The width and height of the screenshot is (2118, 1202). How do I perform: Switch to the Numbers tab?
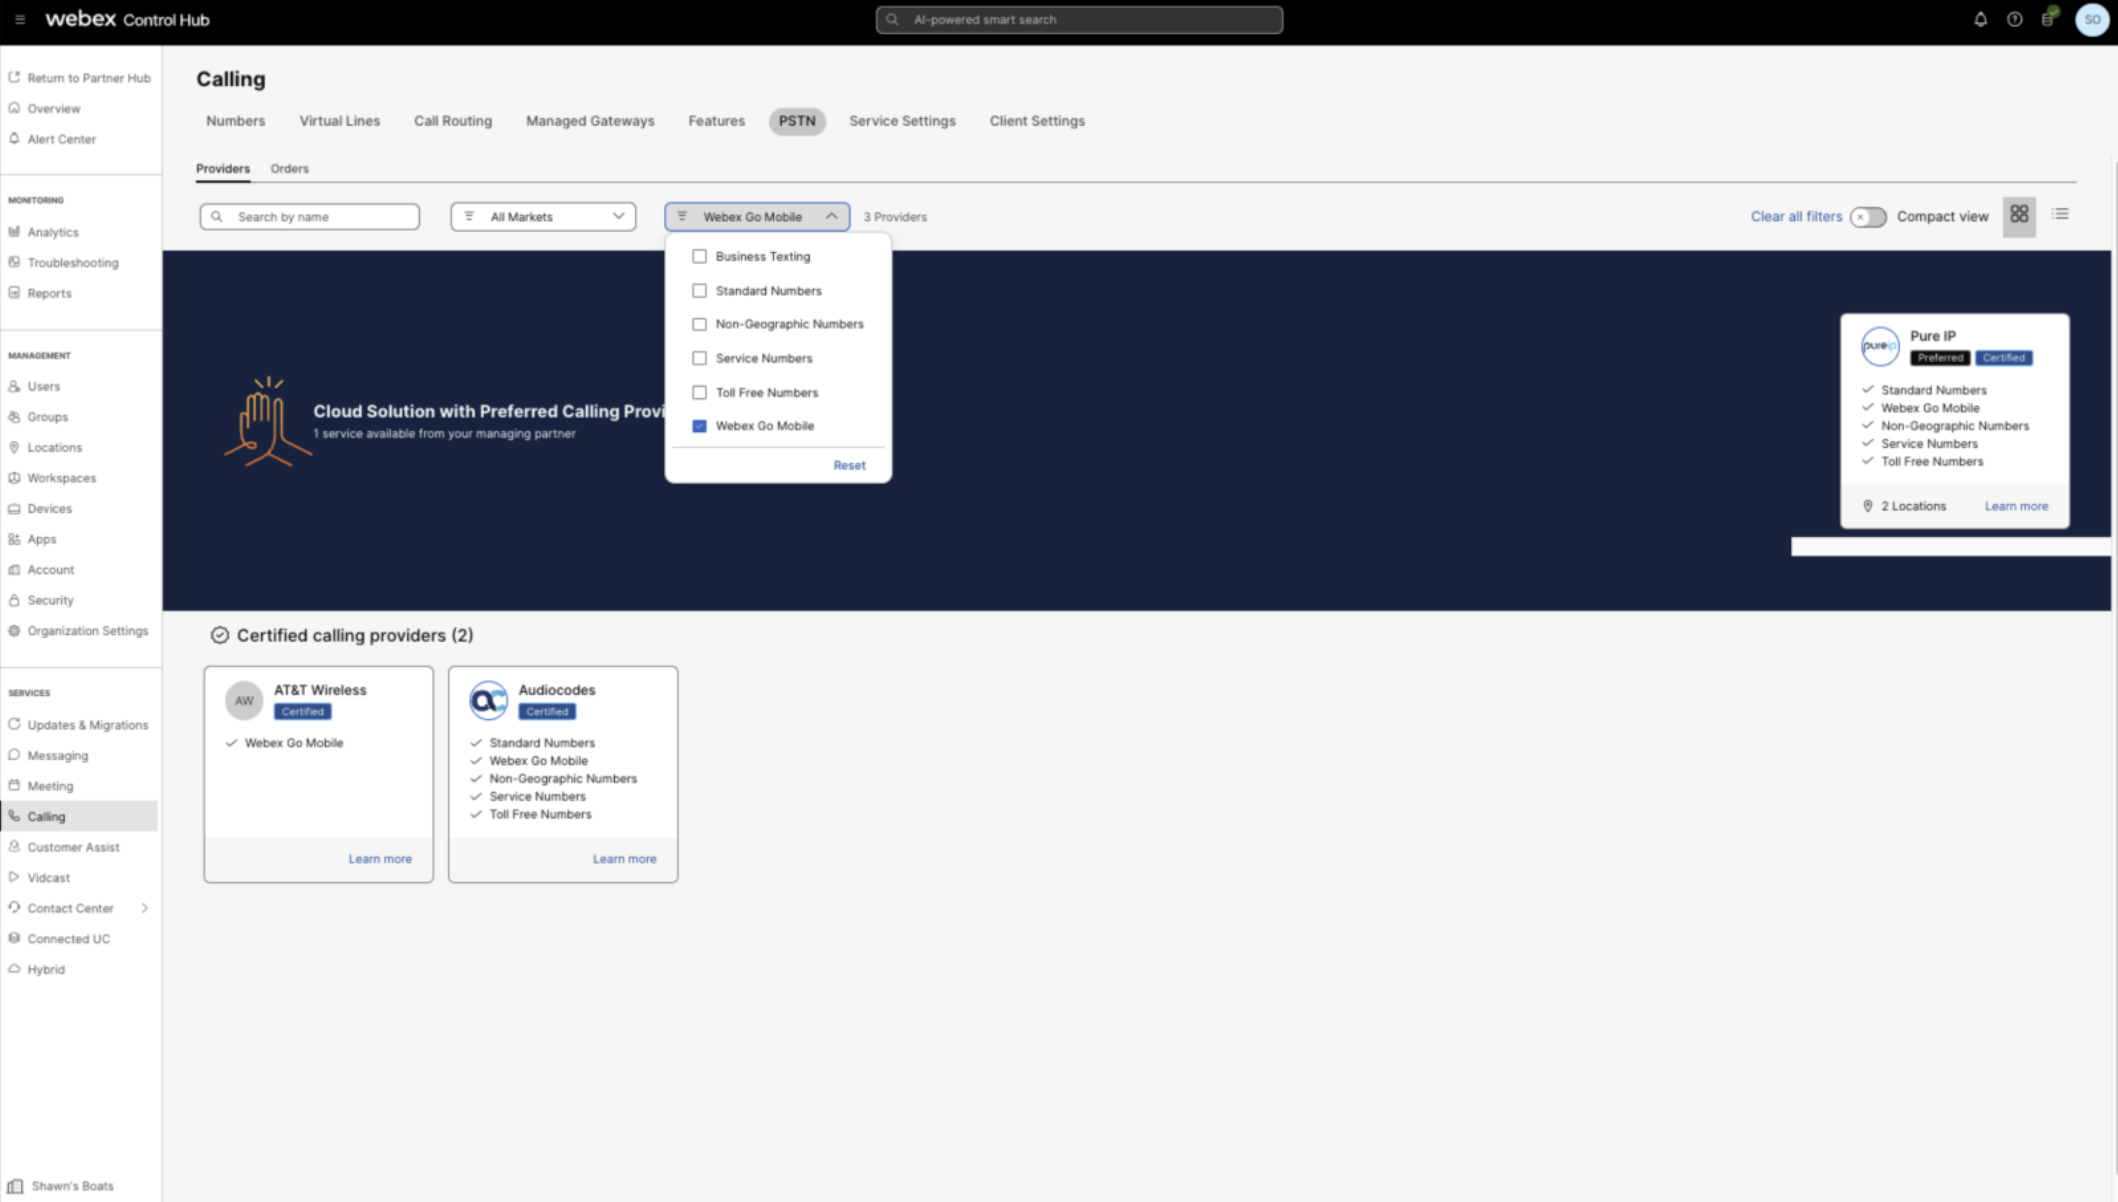click(x=236, y=121)
